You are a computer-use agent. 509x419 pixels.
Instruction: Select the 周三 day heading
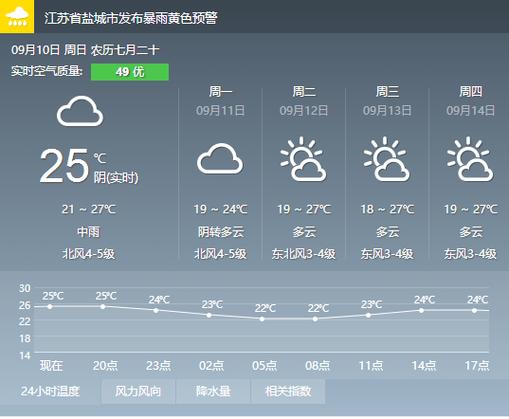tap(387, 91)
